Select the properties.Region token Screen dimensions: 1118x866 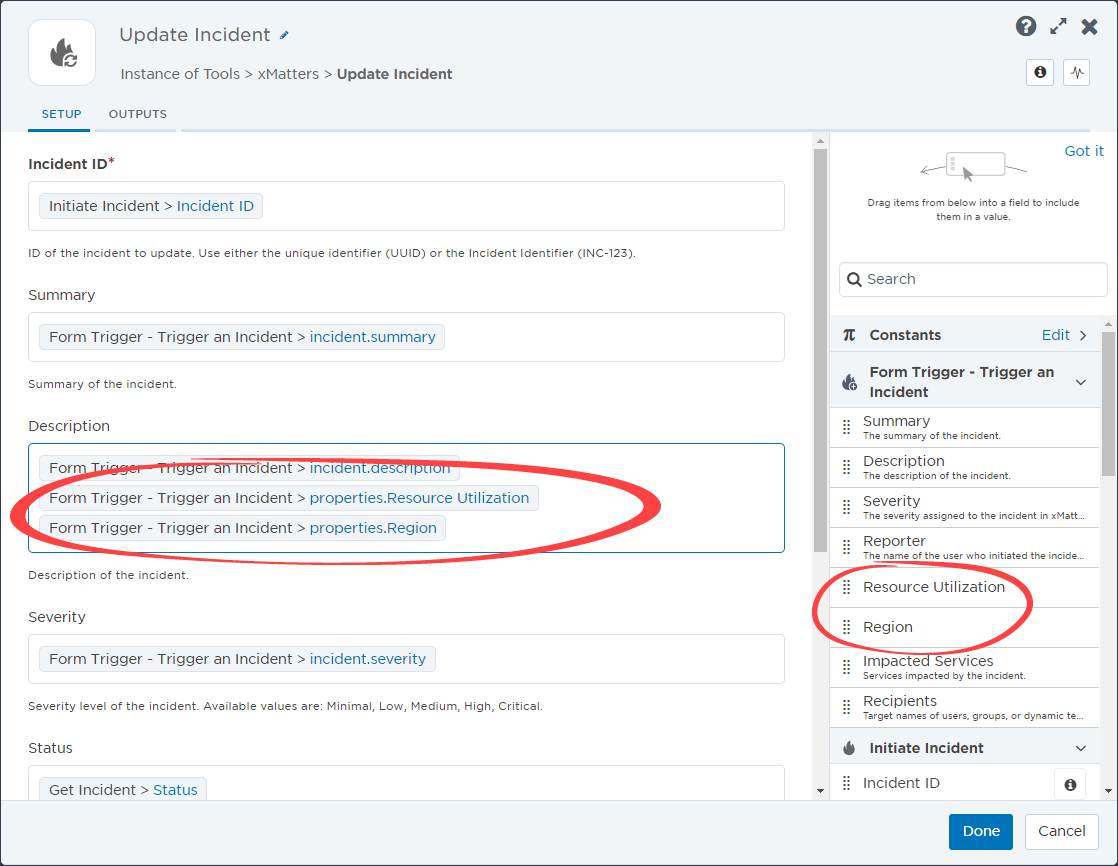[x=242, y=528]
